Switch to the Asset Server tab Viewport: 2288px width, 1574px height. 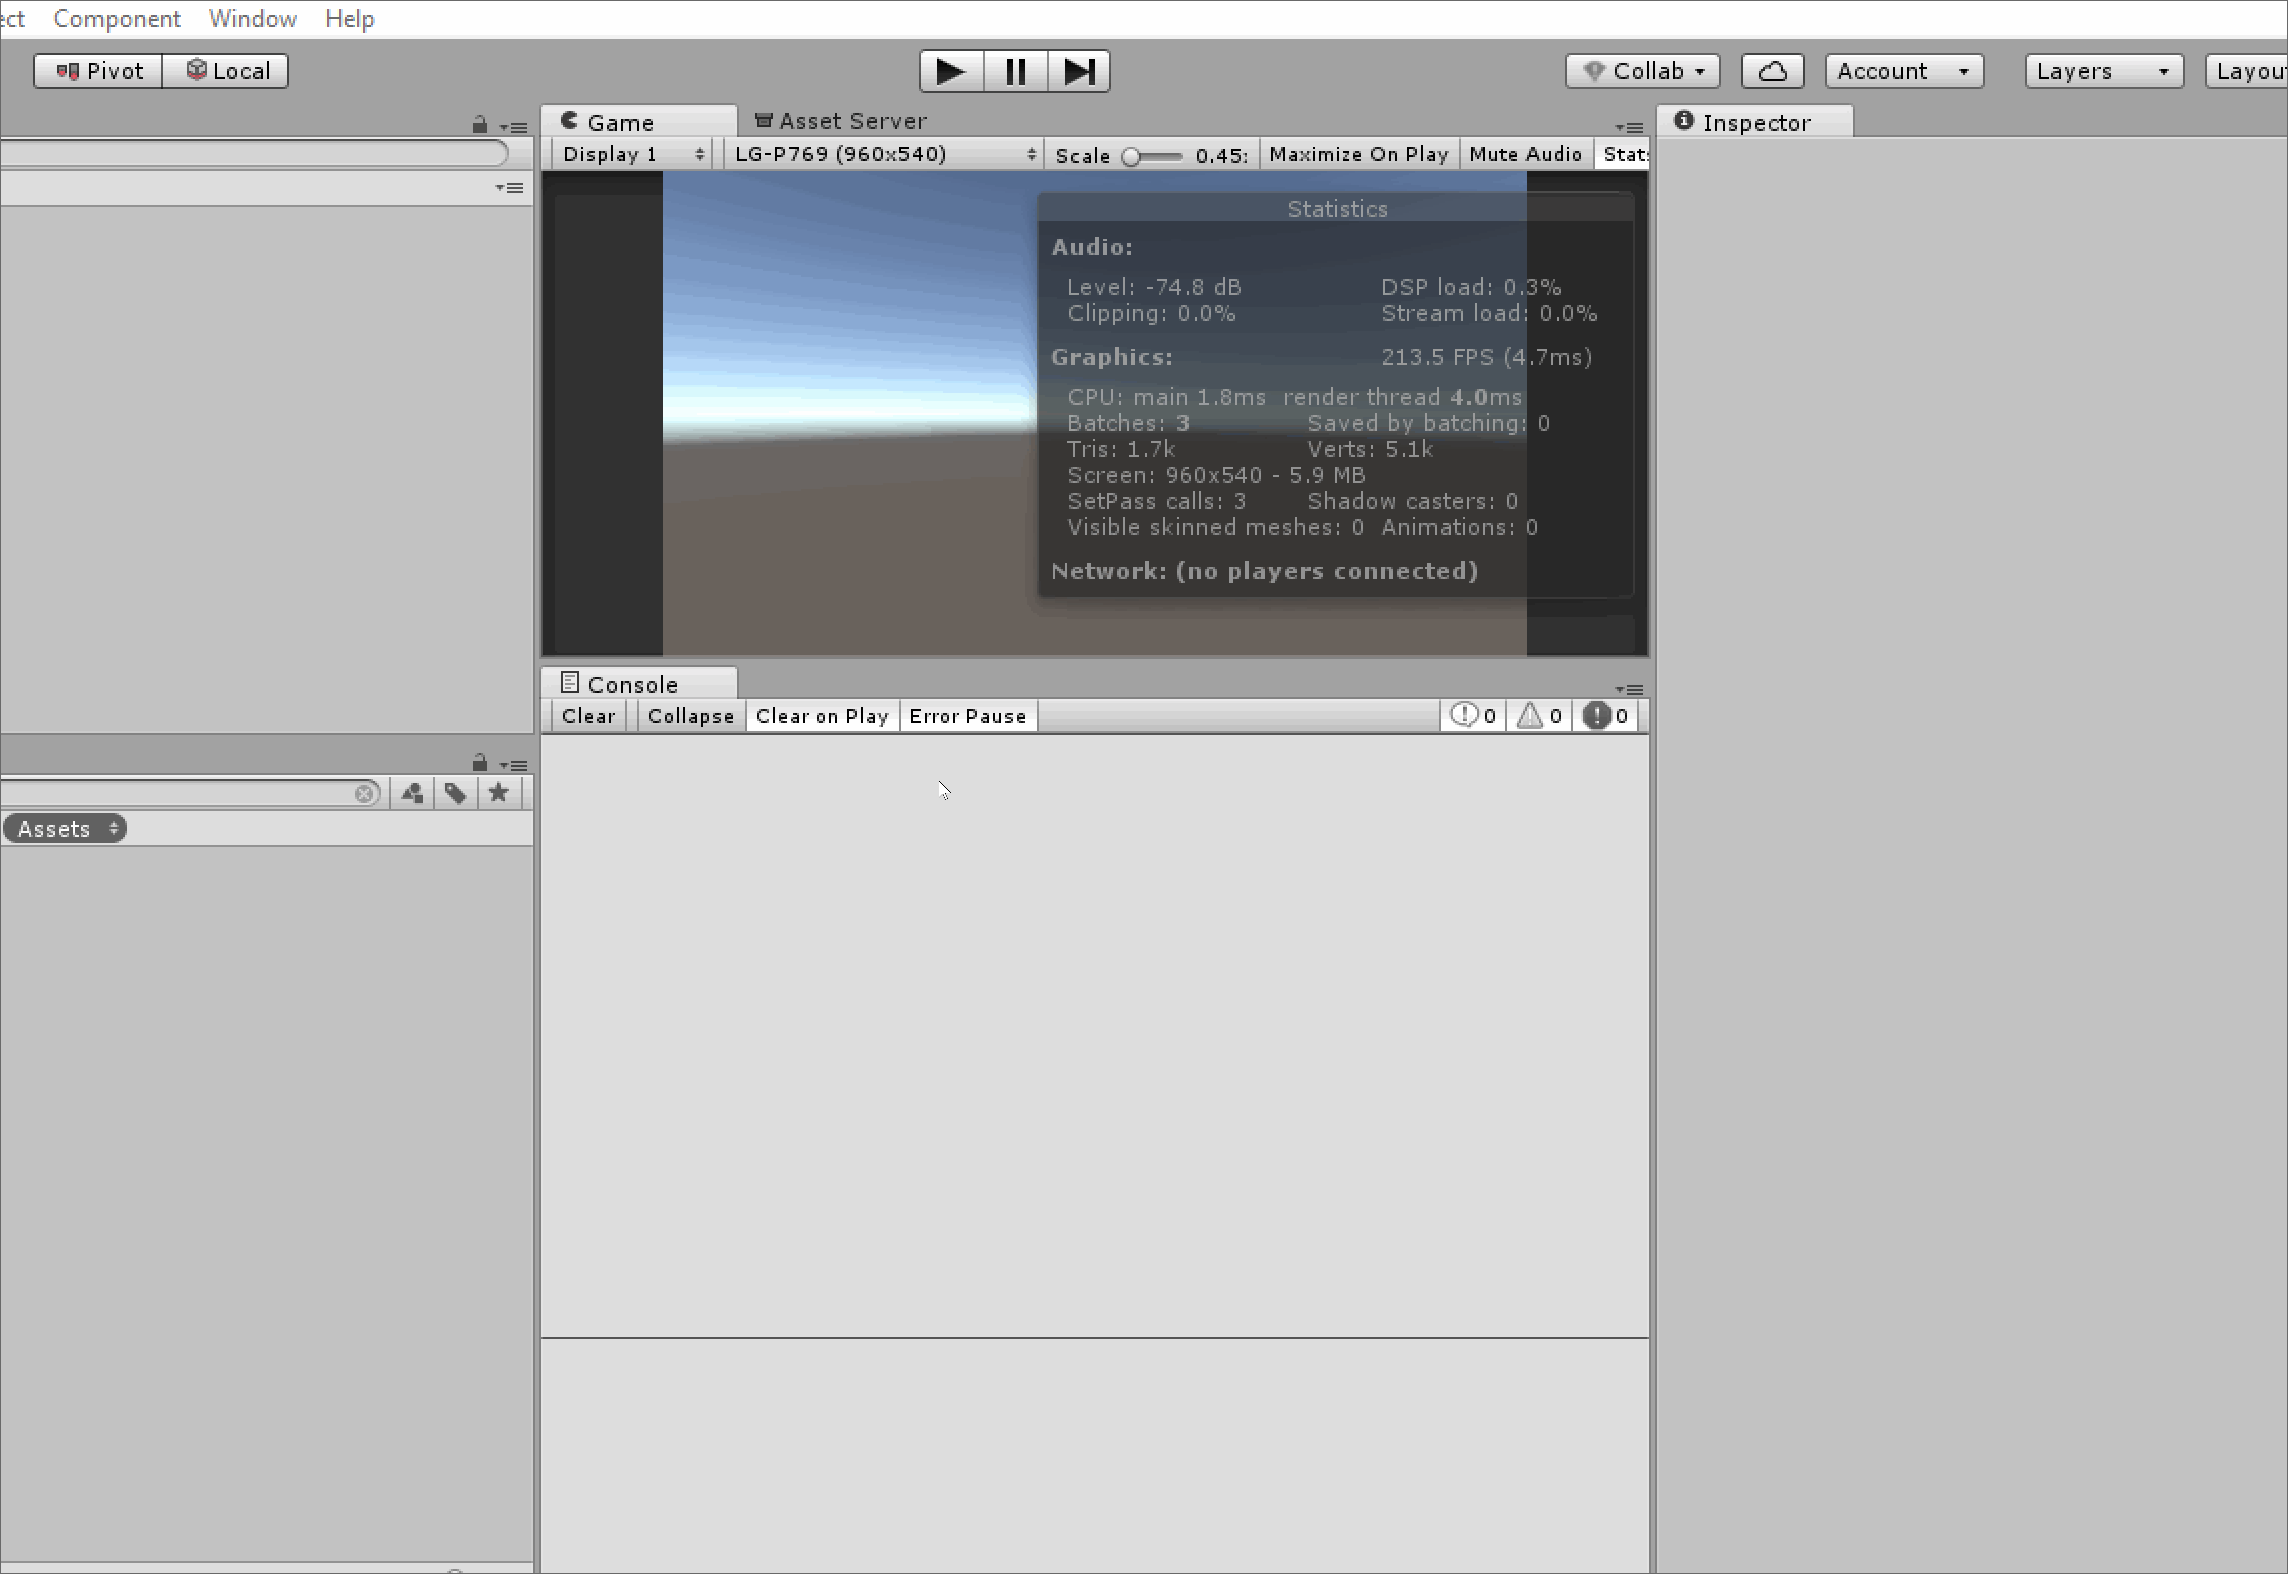coord(840,122)
